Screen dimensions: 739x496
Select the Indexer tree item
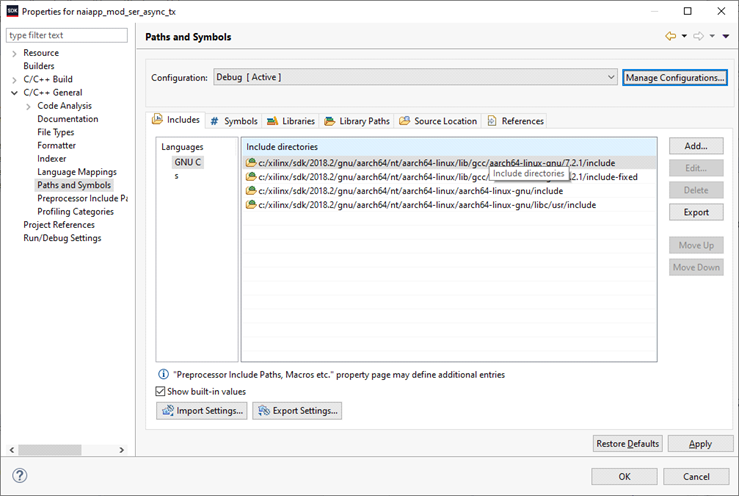click(52, 158)
